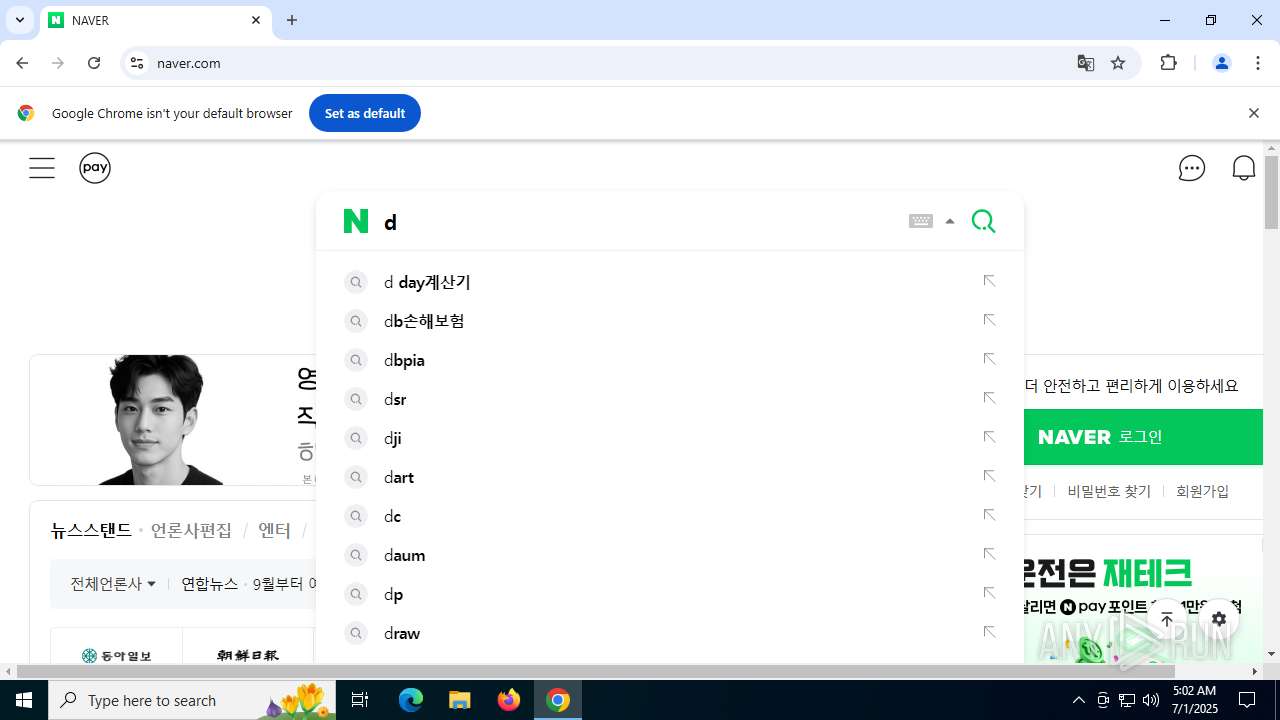1280x720 pixels.
Task: Select the 'dc' suggestion
Action: (x=392, y=516)
